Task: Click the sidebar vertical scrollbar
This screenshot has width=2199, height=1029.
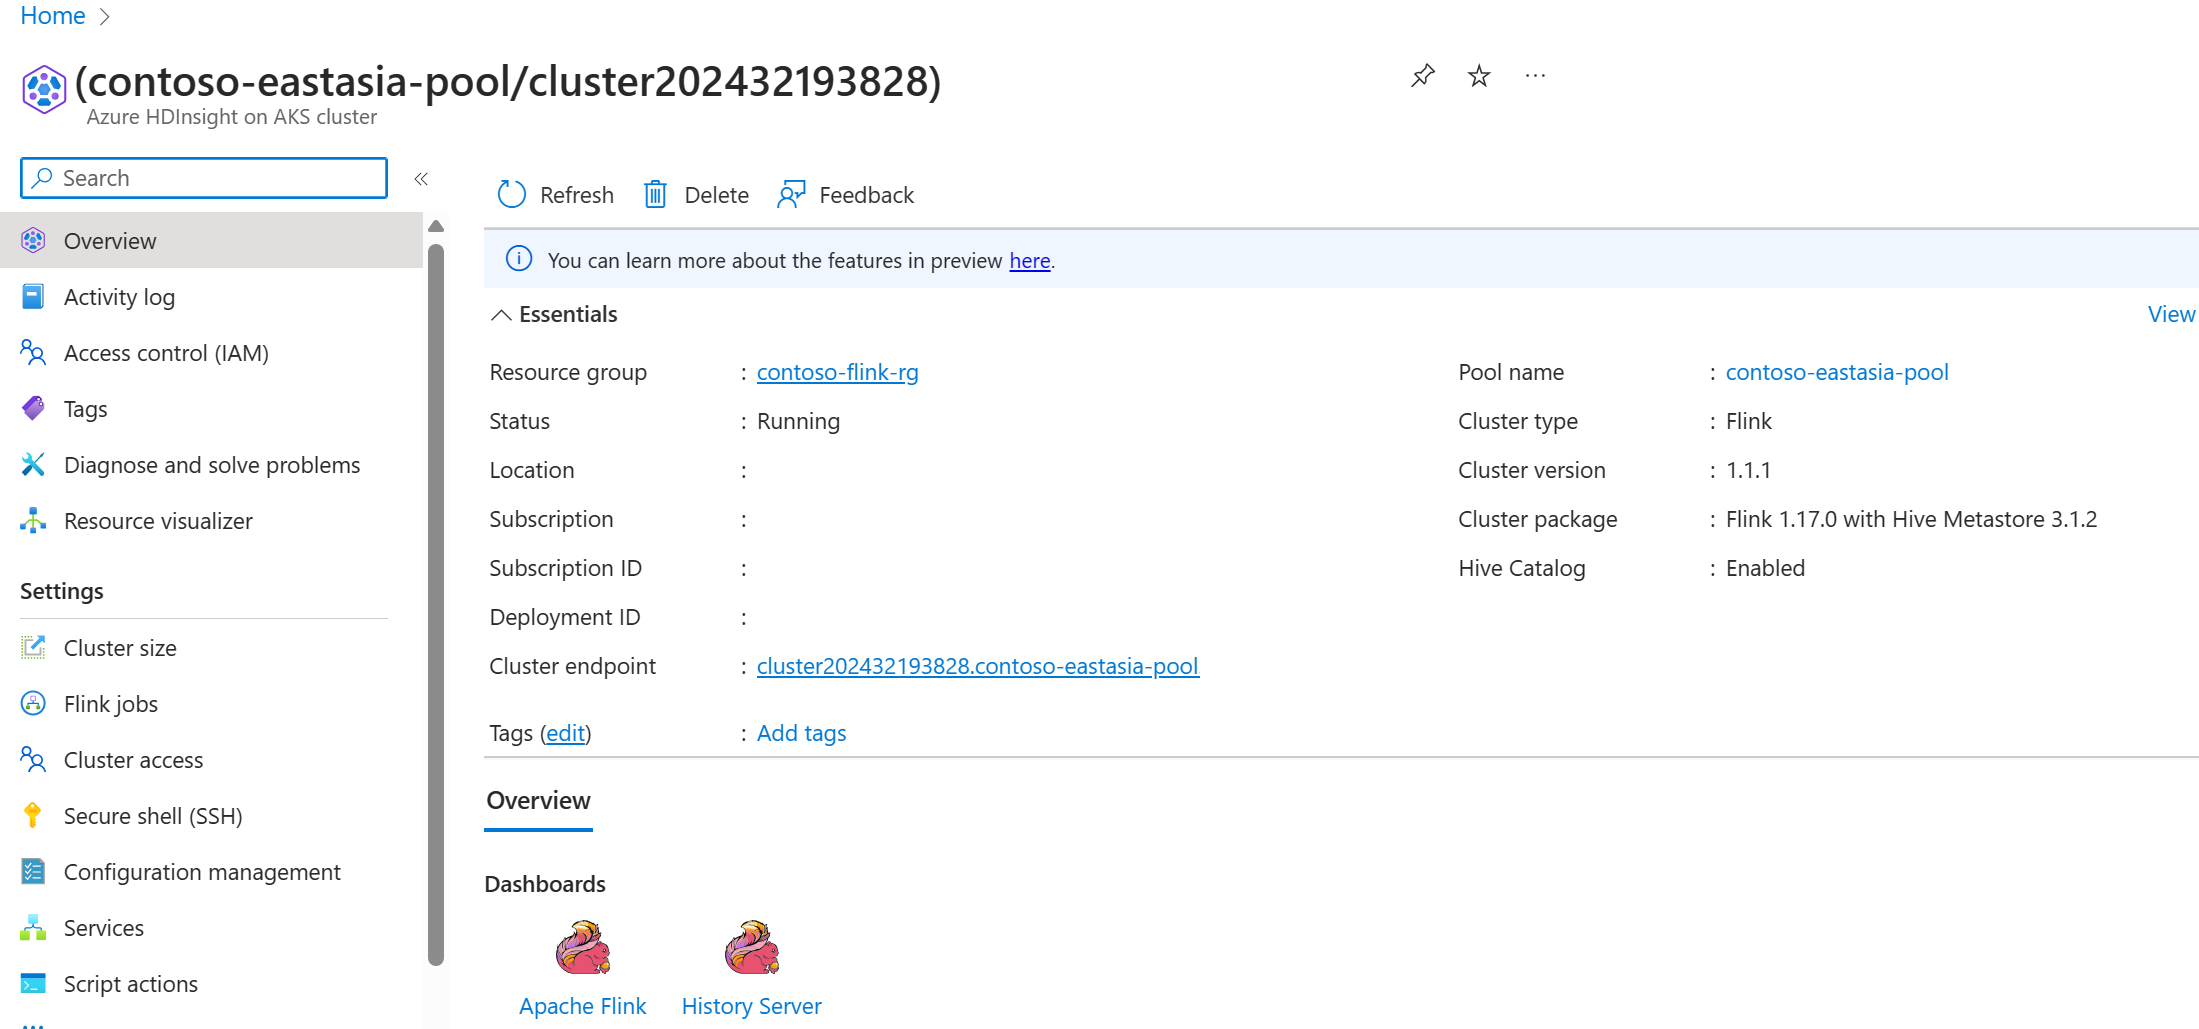Action: [436, 605]
